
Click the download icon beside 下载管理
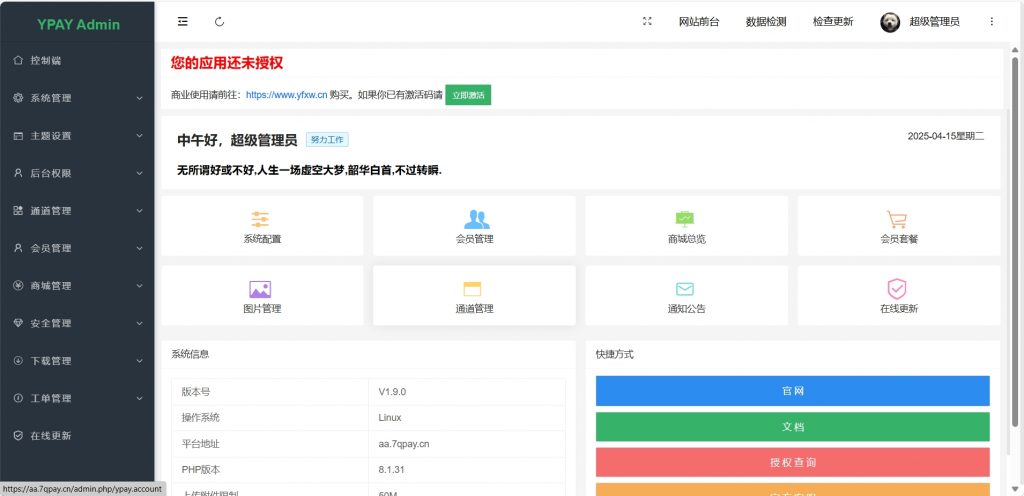tap(18, 361)
